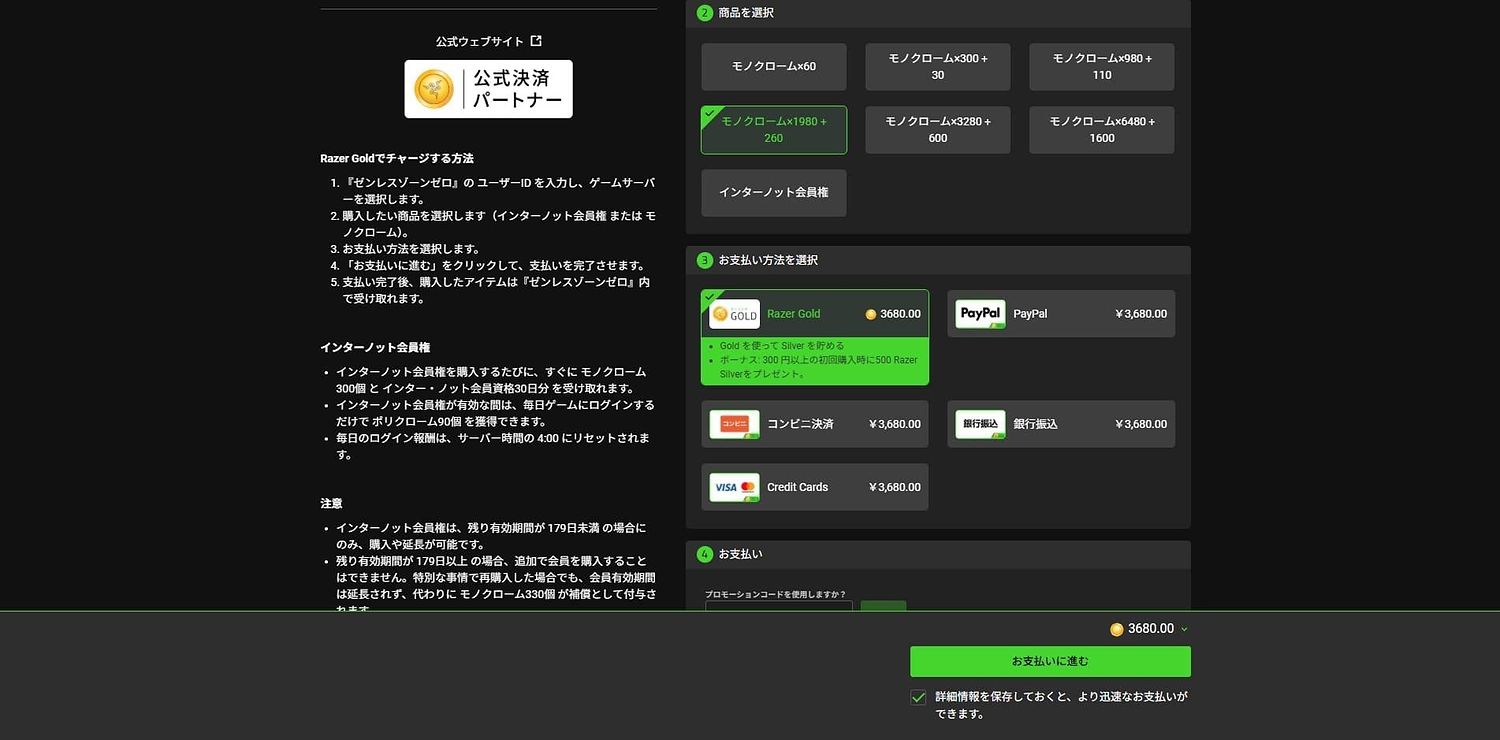Screen dimensions: 1500x740
Task: Click the Razer Gold official partner badge
Action: pos(488,89)
